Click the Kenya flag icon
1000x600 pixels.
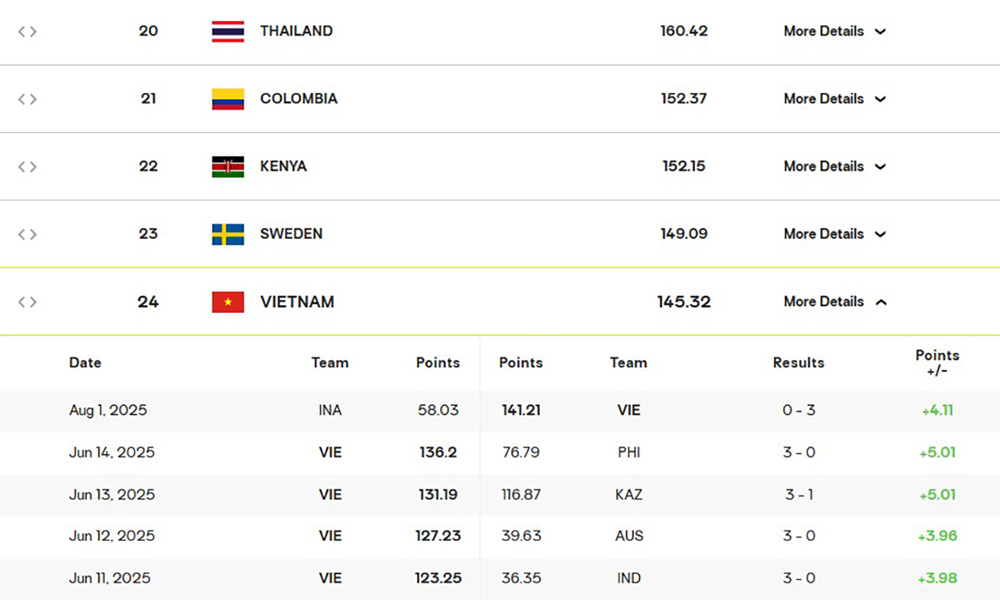point(228,166)
